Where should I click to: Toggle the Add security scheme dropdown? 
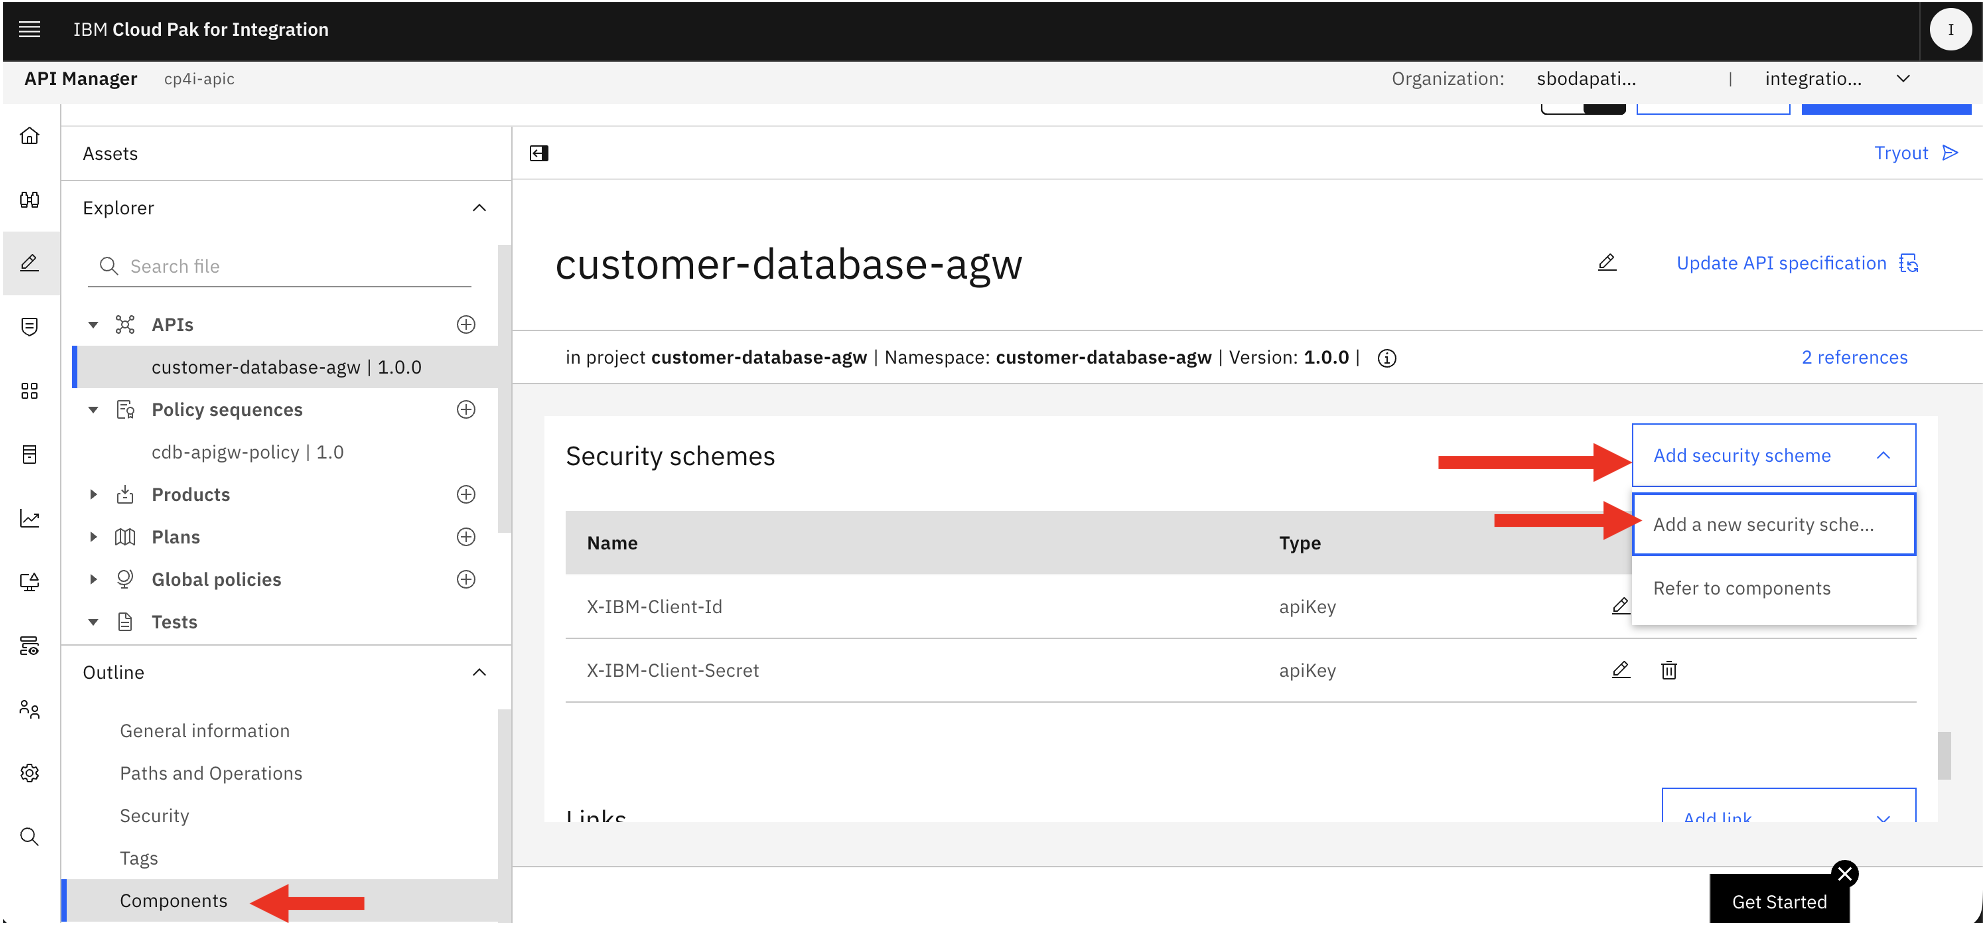pos(1774,456)
